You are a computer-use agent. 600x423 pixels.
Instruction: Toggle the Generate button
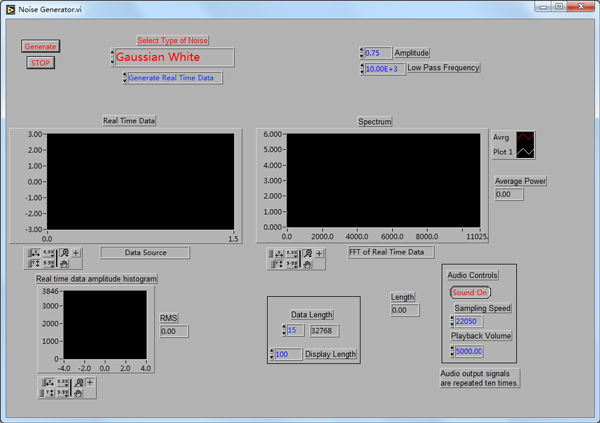(x=41, y=46)
